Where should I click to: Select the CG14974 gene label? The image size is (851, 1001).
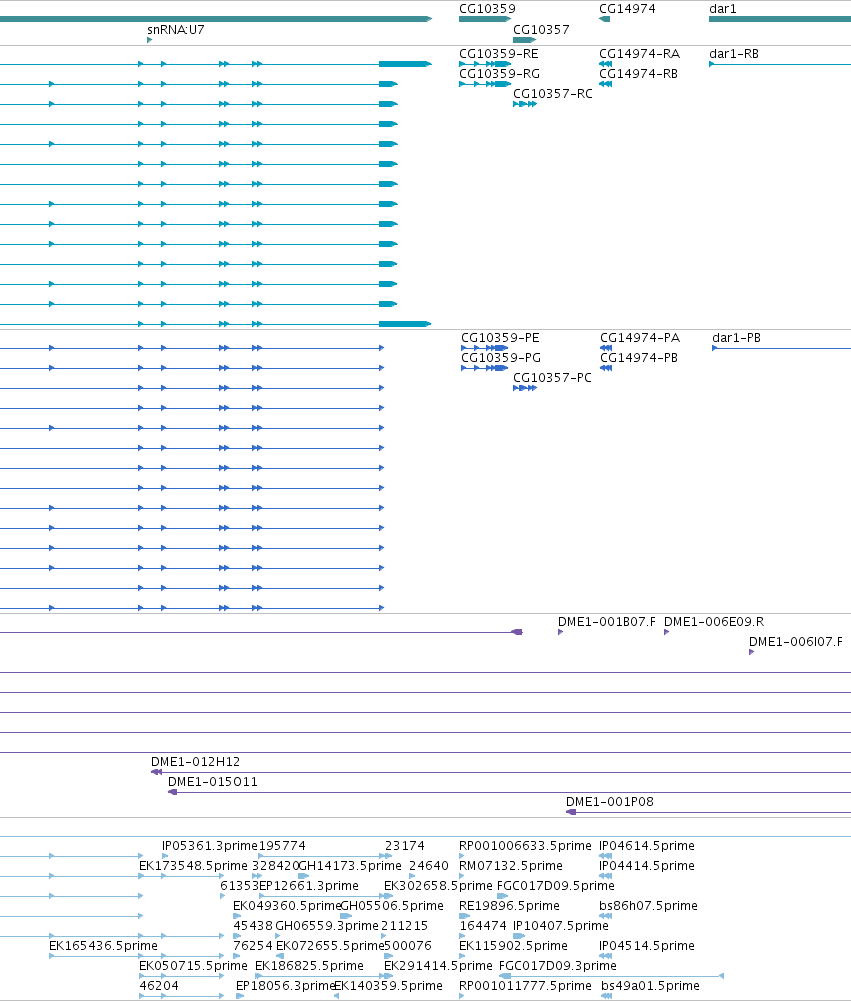(627, 9)
